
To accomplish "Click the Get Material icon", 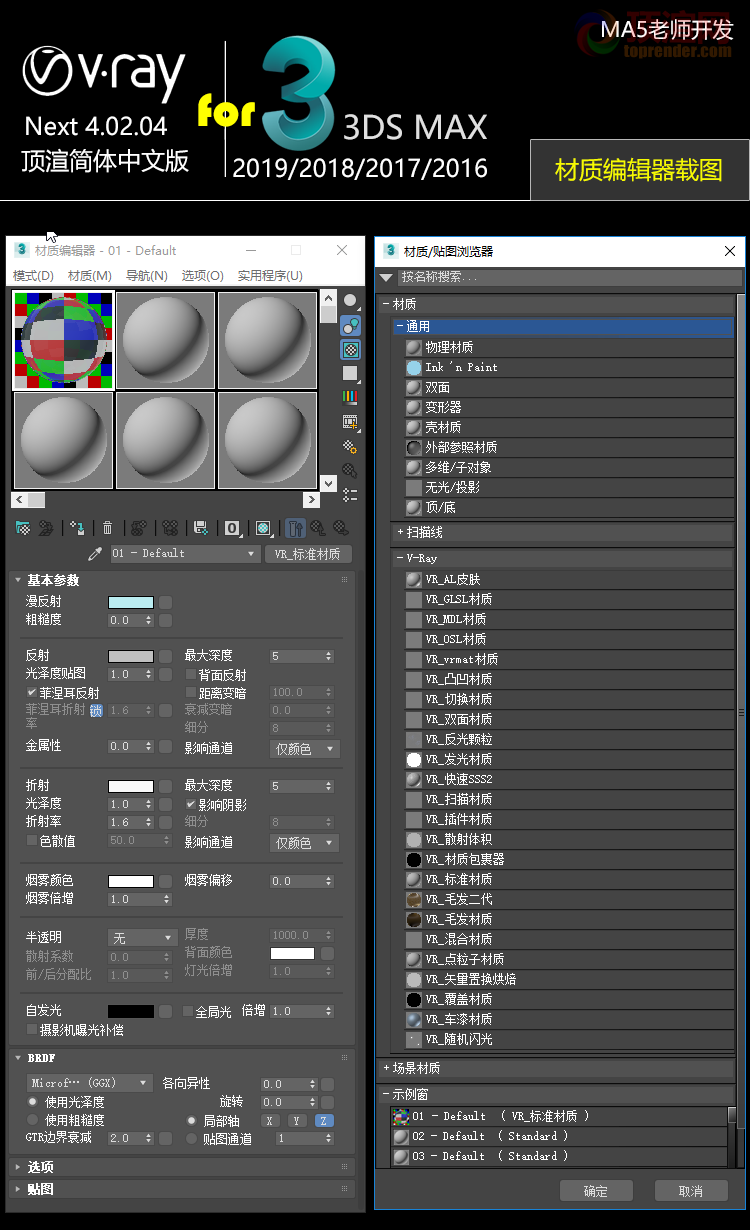I will click(23, 527).
